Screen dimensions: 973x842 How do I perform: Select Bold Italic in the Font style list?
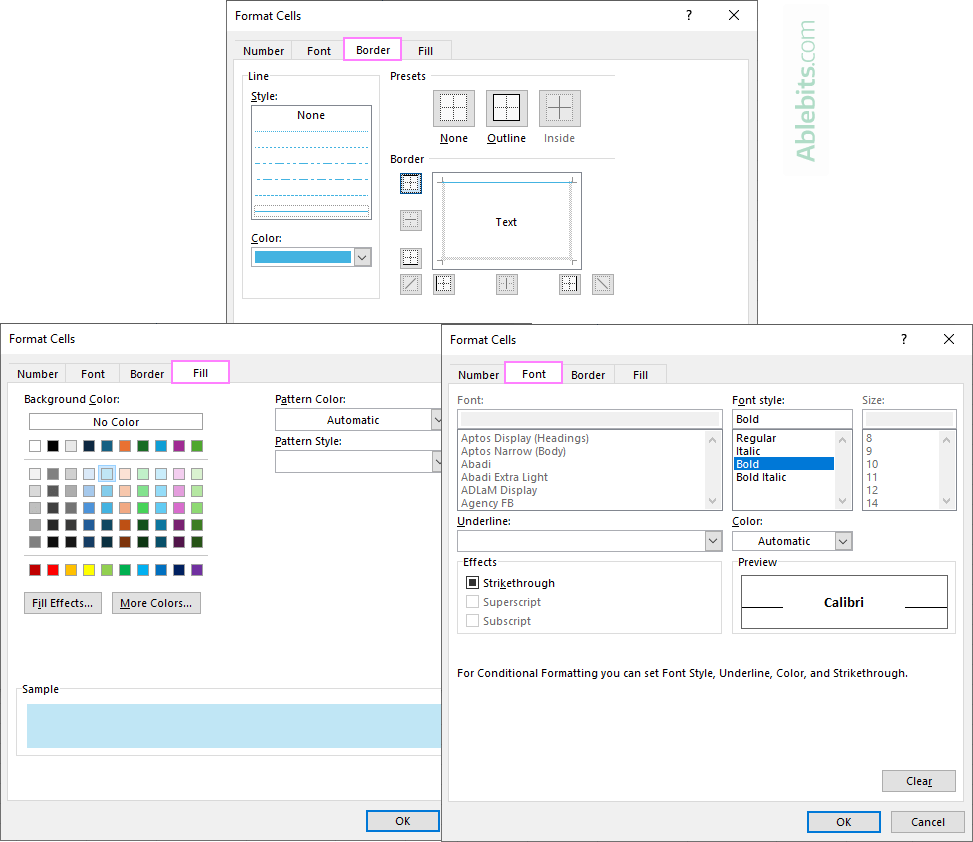click(x=761, y=477)
